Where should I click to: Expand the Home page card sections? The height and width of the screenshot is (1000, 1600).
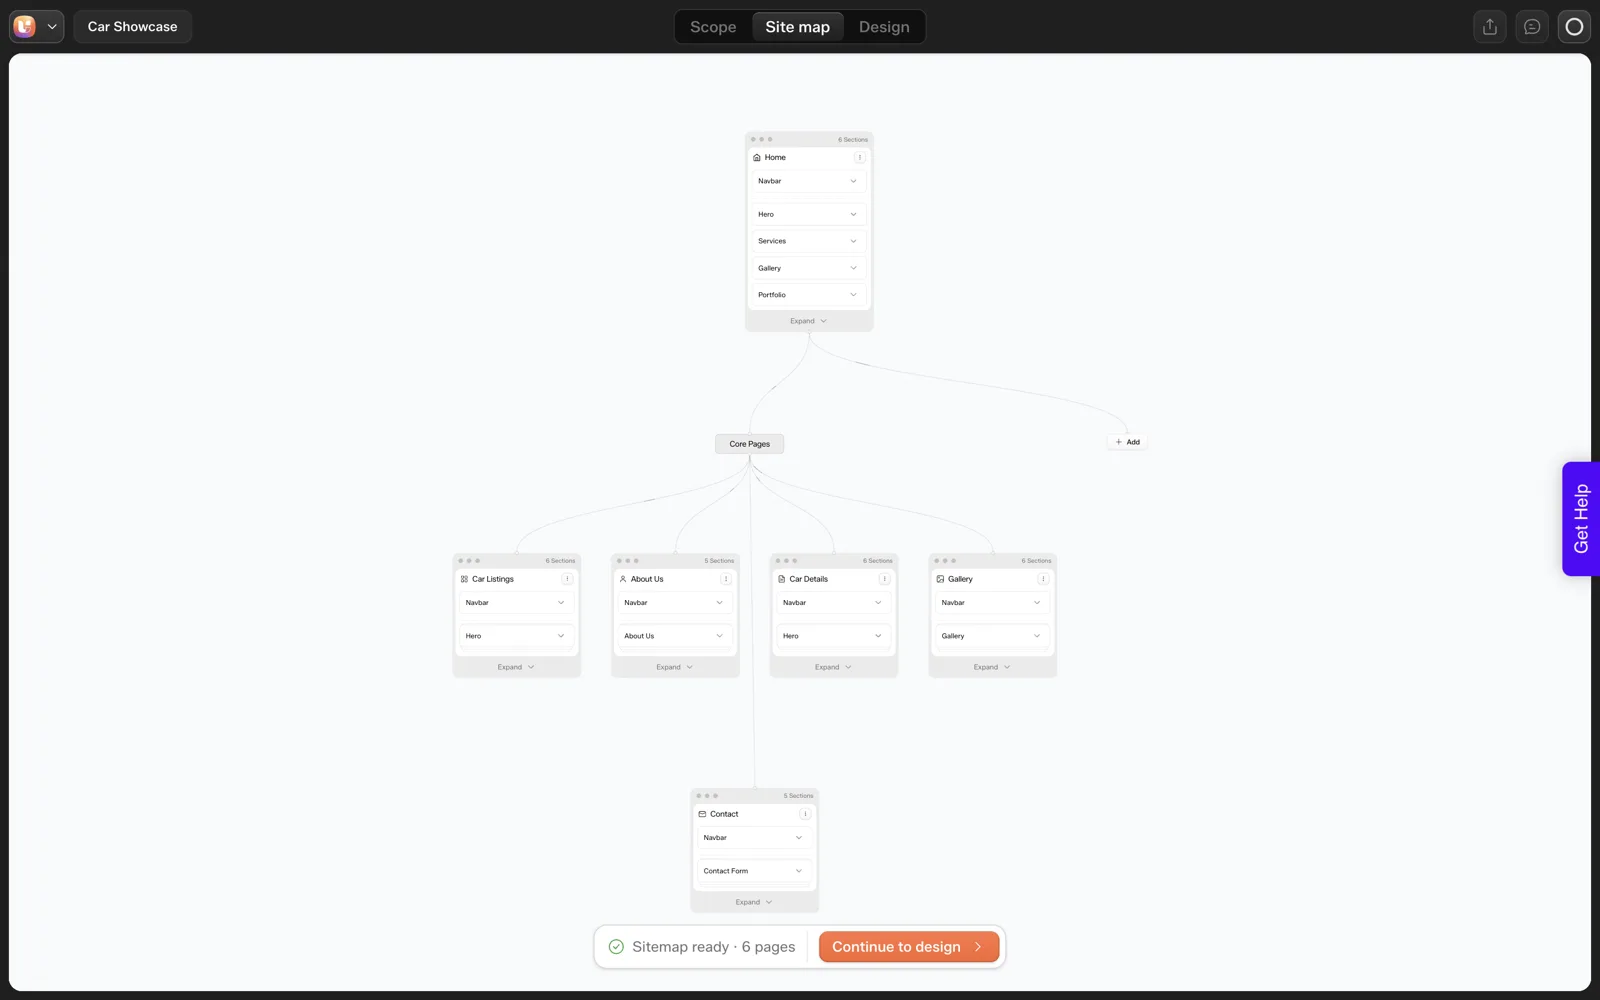tap(809, 321)
